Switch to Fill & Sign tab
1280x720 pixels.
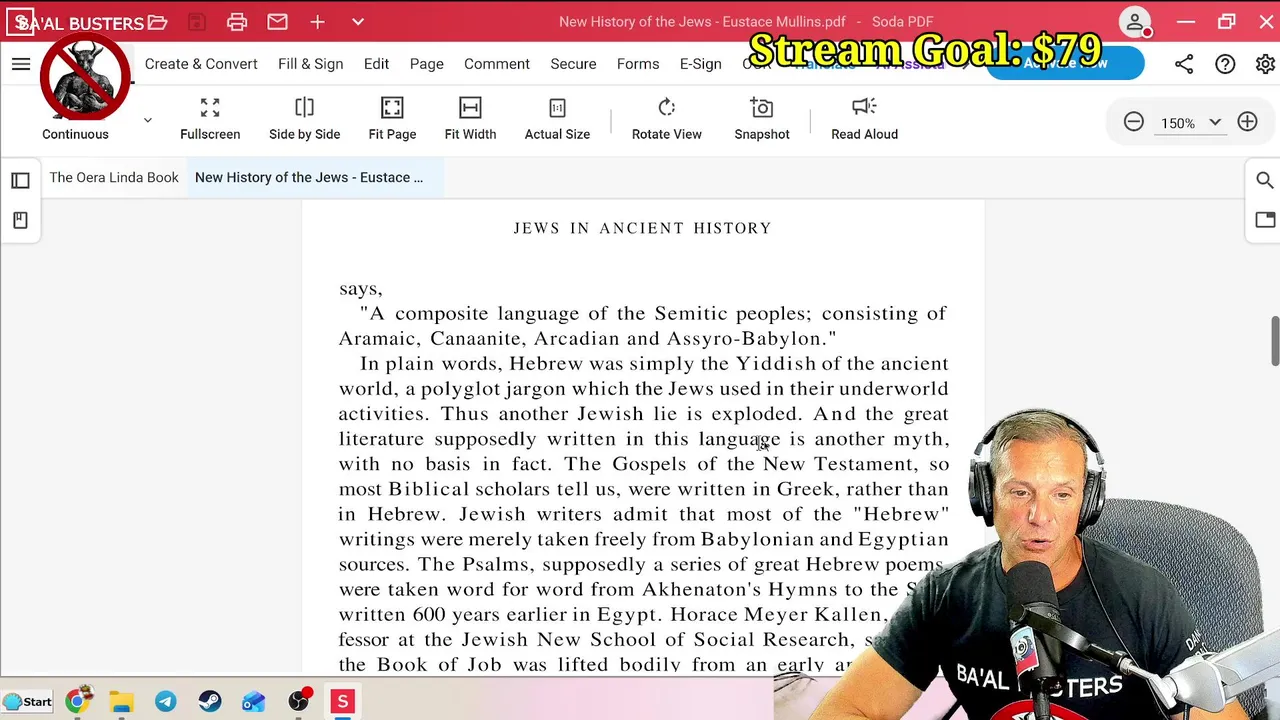(310, 64)
